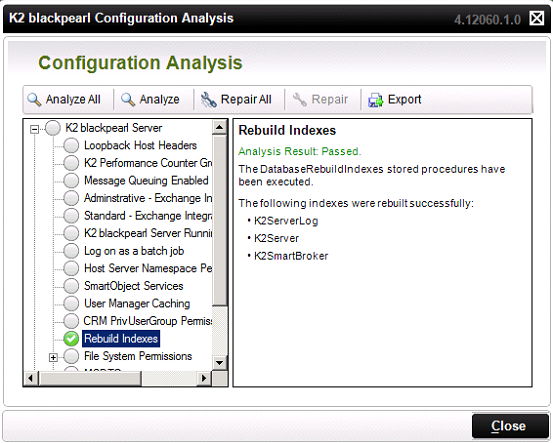This screenshot has width=553, height=443.
Task: Click status circle beside CRM PrivUserGroup
Action: [71, 321]
